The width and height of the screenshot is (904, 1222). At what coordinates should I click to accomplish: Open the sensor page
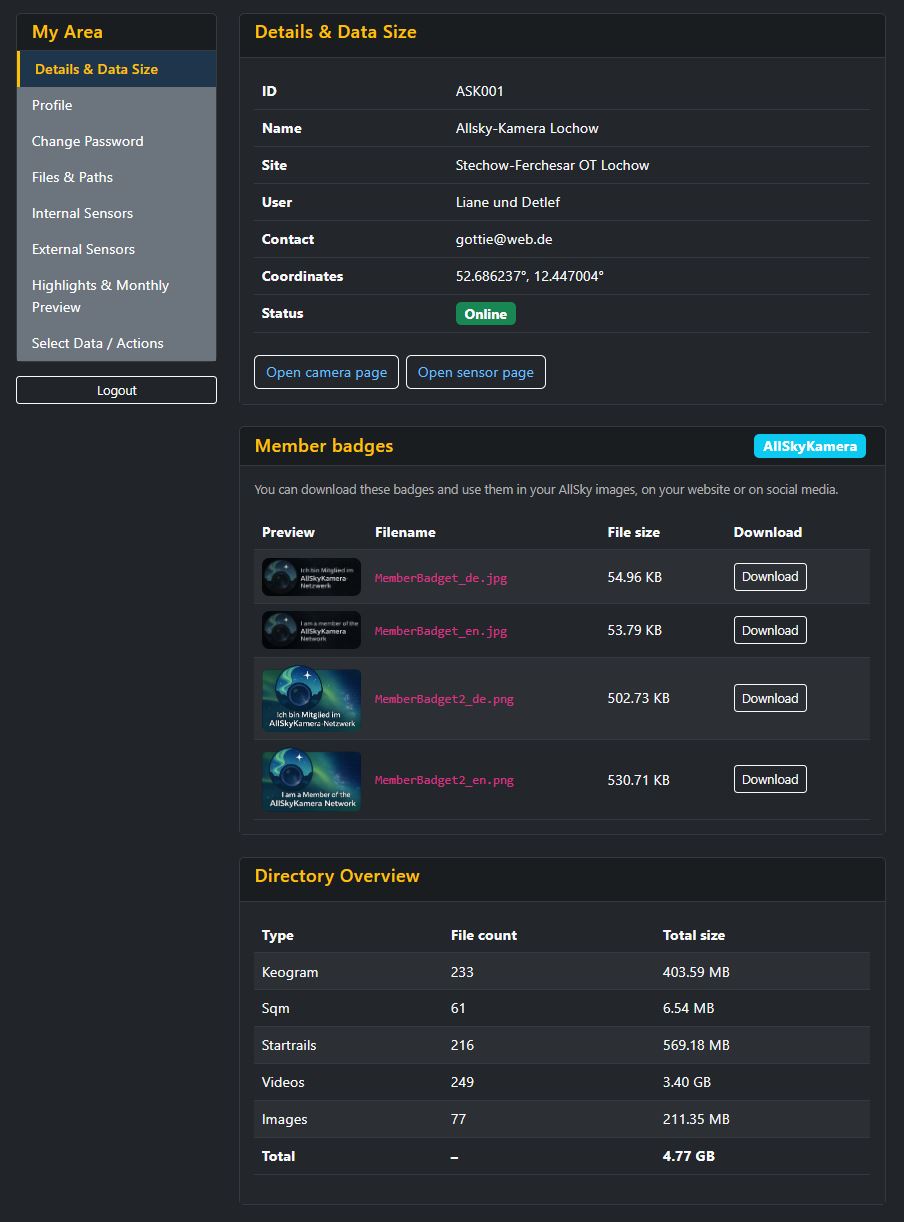pos(476,371)
